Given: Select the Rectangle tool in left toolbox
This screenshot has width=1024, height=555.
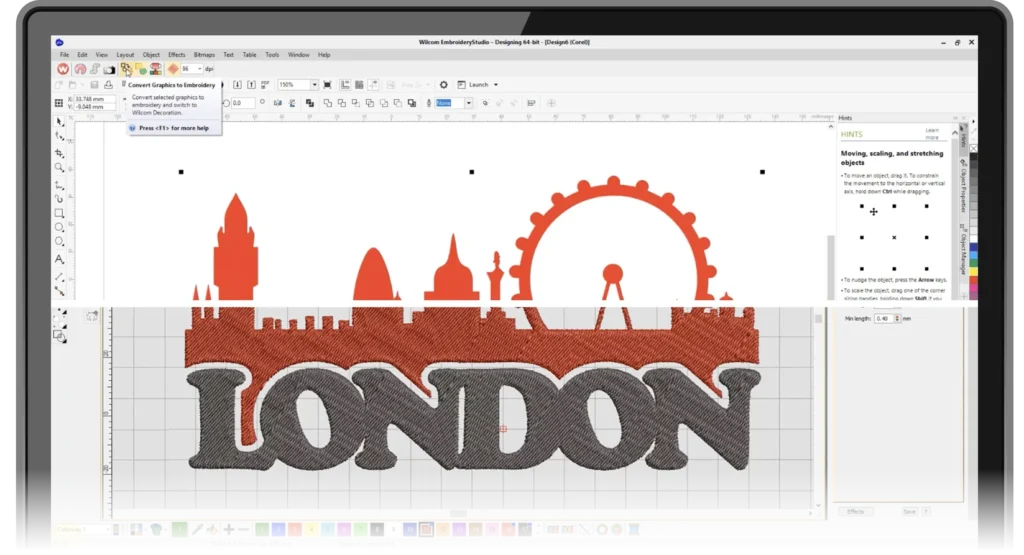Looking at the screenshot, I should click(x=59, y=213).
